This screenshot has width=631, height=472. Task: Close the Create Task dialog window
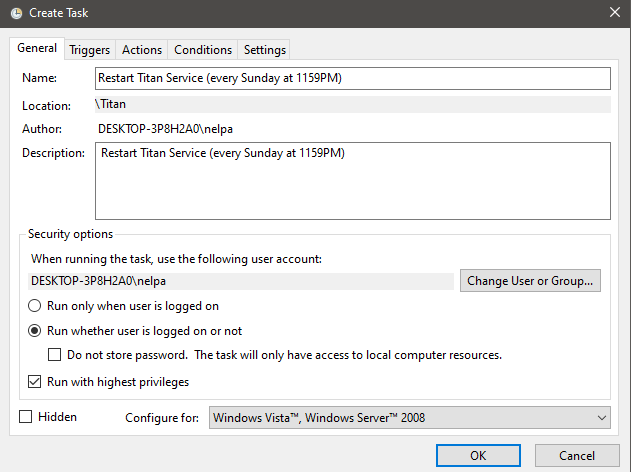[x=613, y=11]
